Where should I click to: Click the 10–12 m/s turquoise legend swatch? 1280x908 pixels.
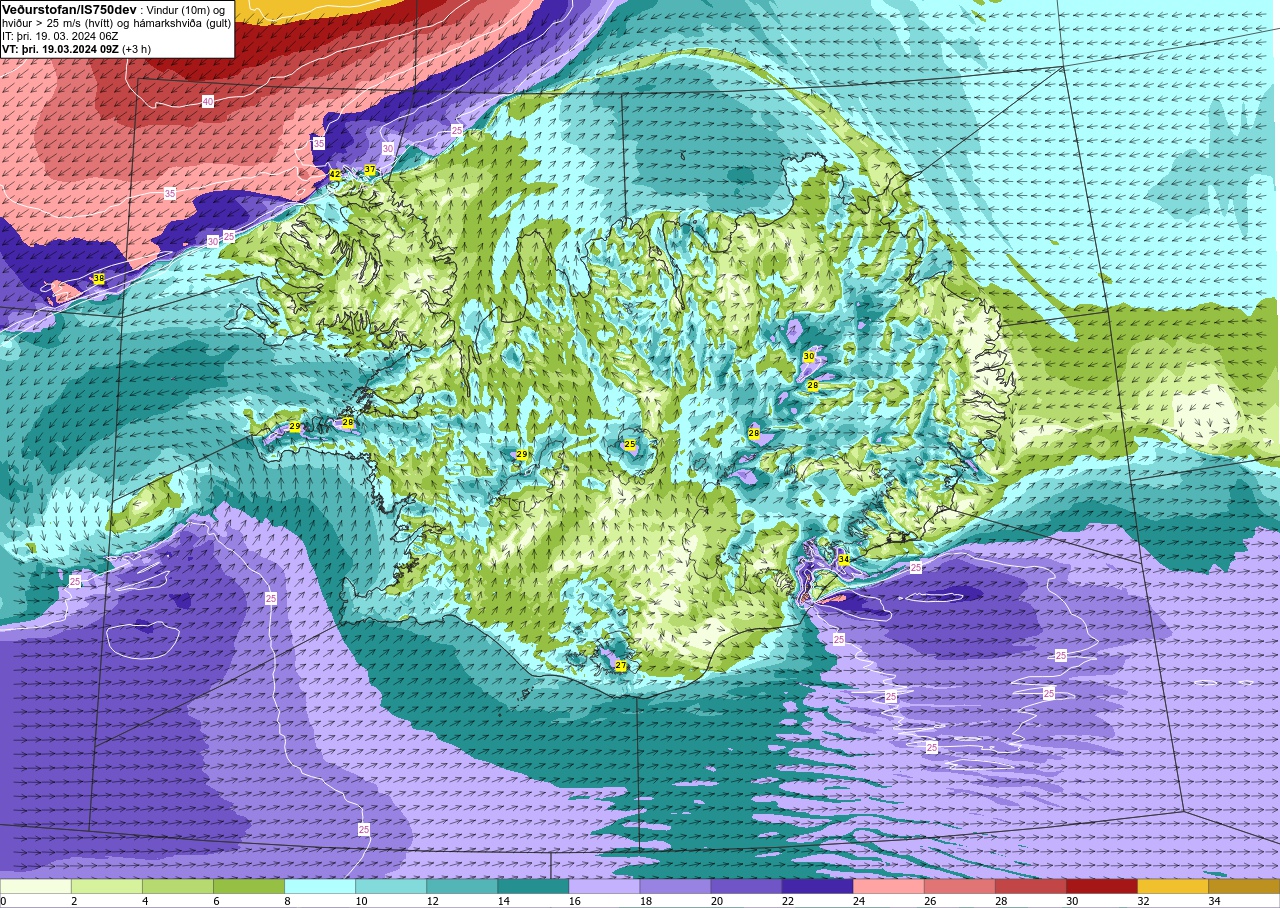click(391, 886)
